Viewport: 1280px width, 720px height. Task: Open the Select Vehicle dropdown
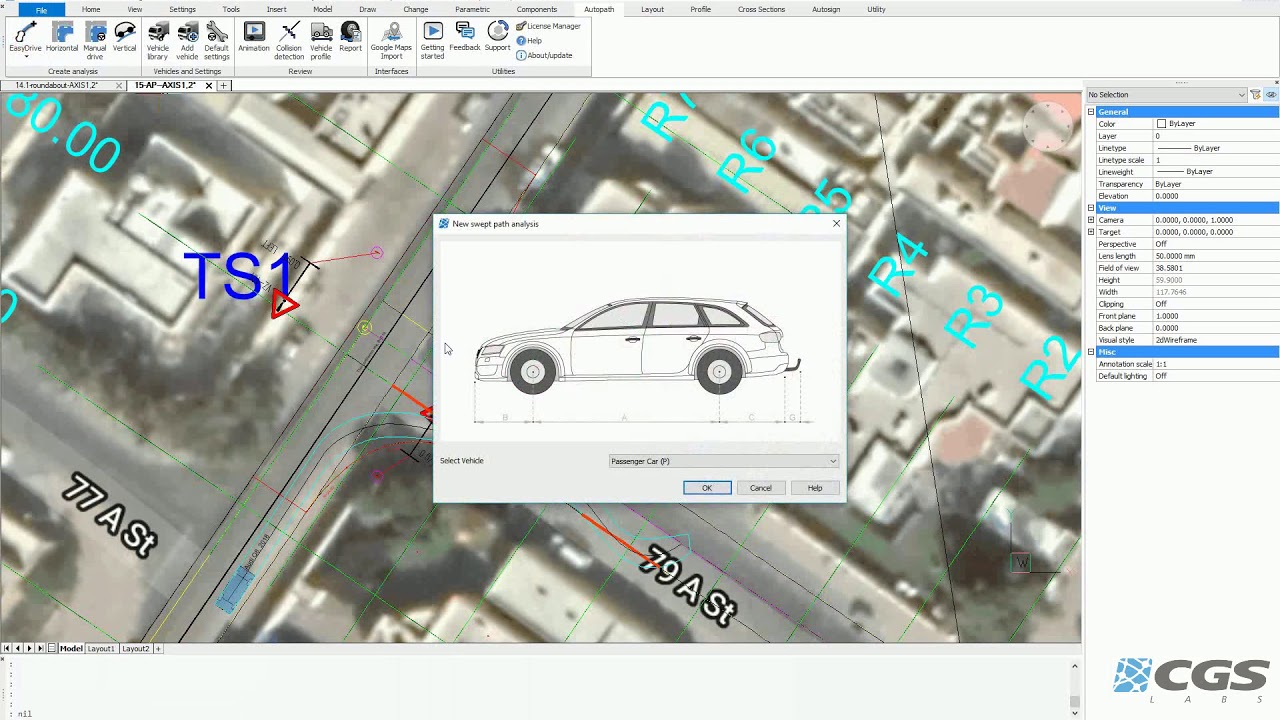click(x=724, y=461)
